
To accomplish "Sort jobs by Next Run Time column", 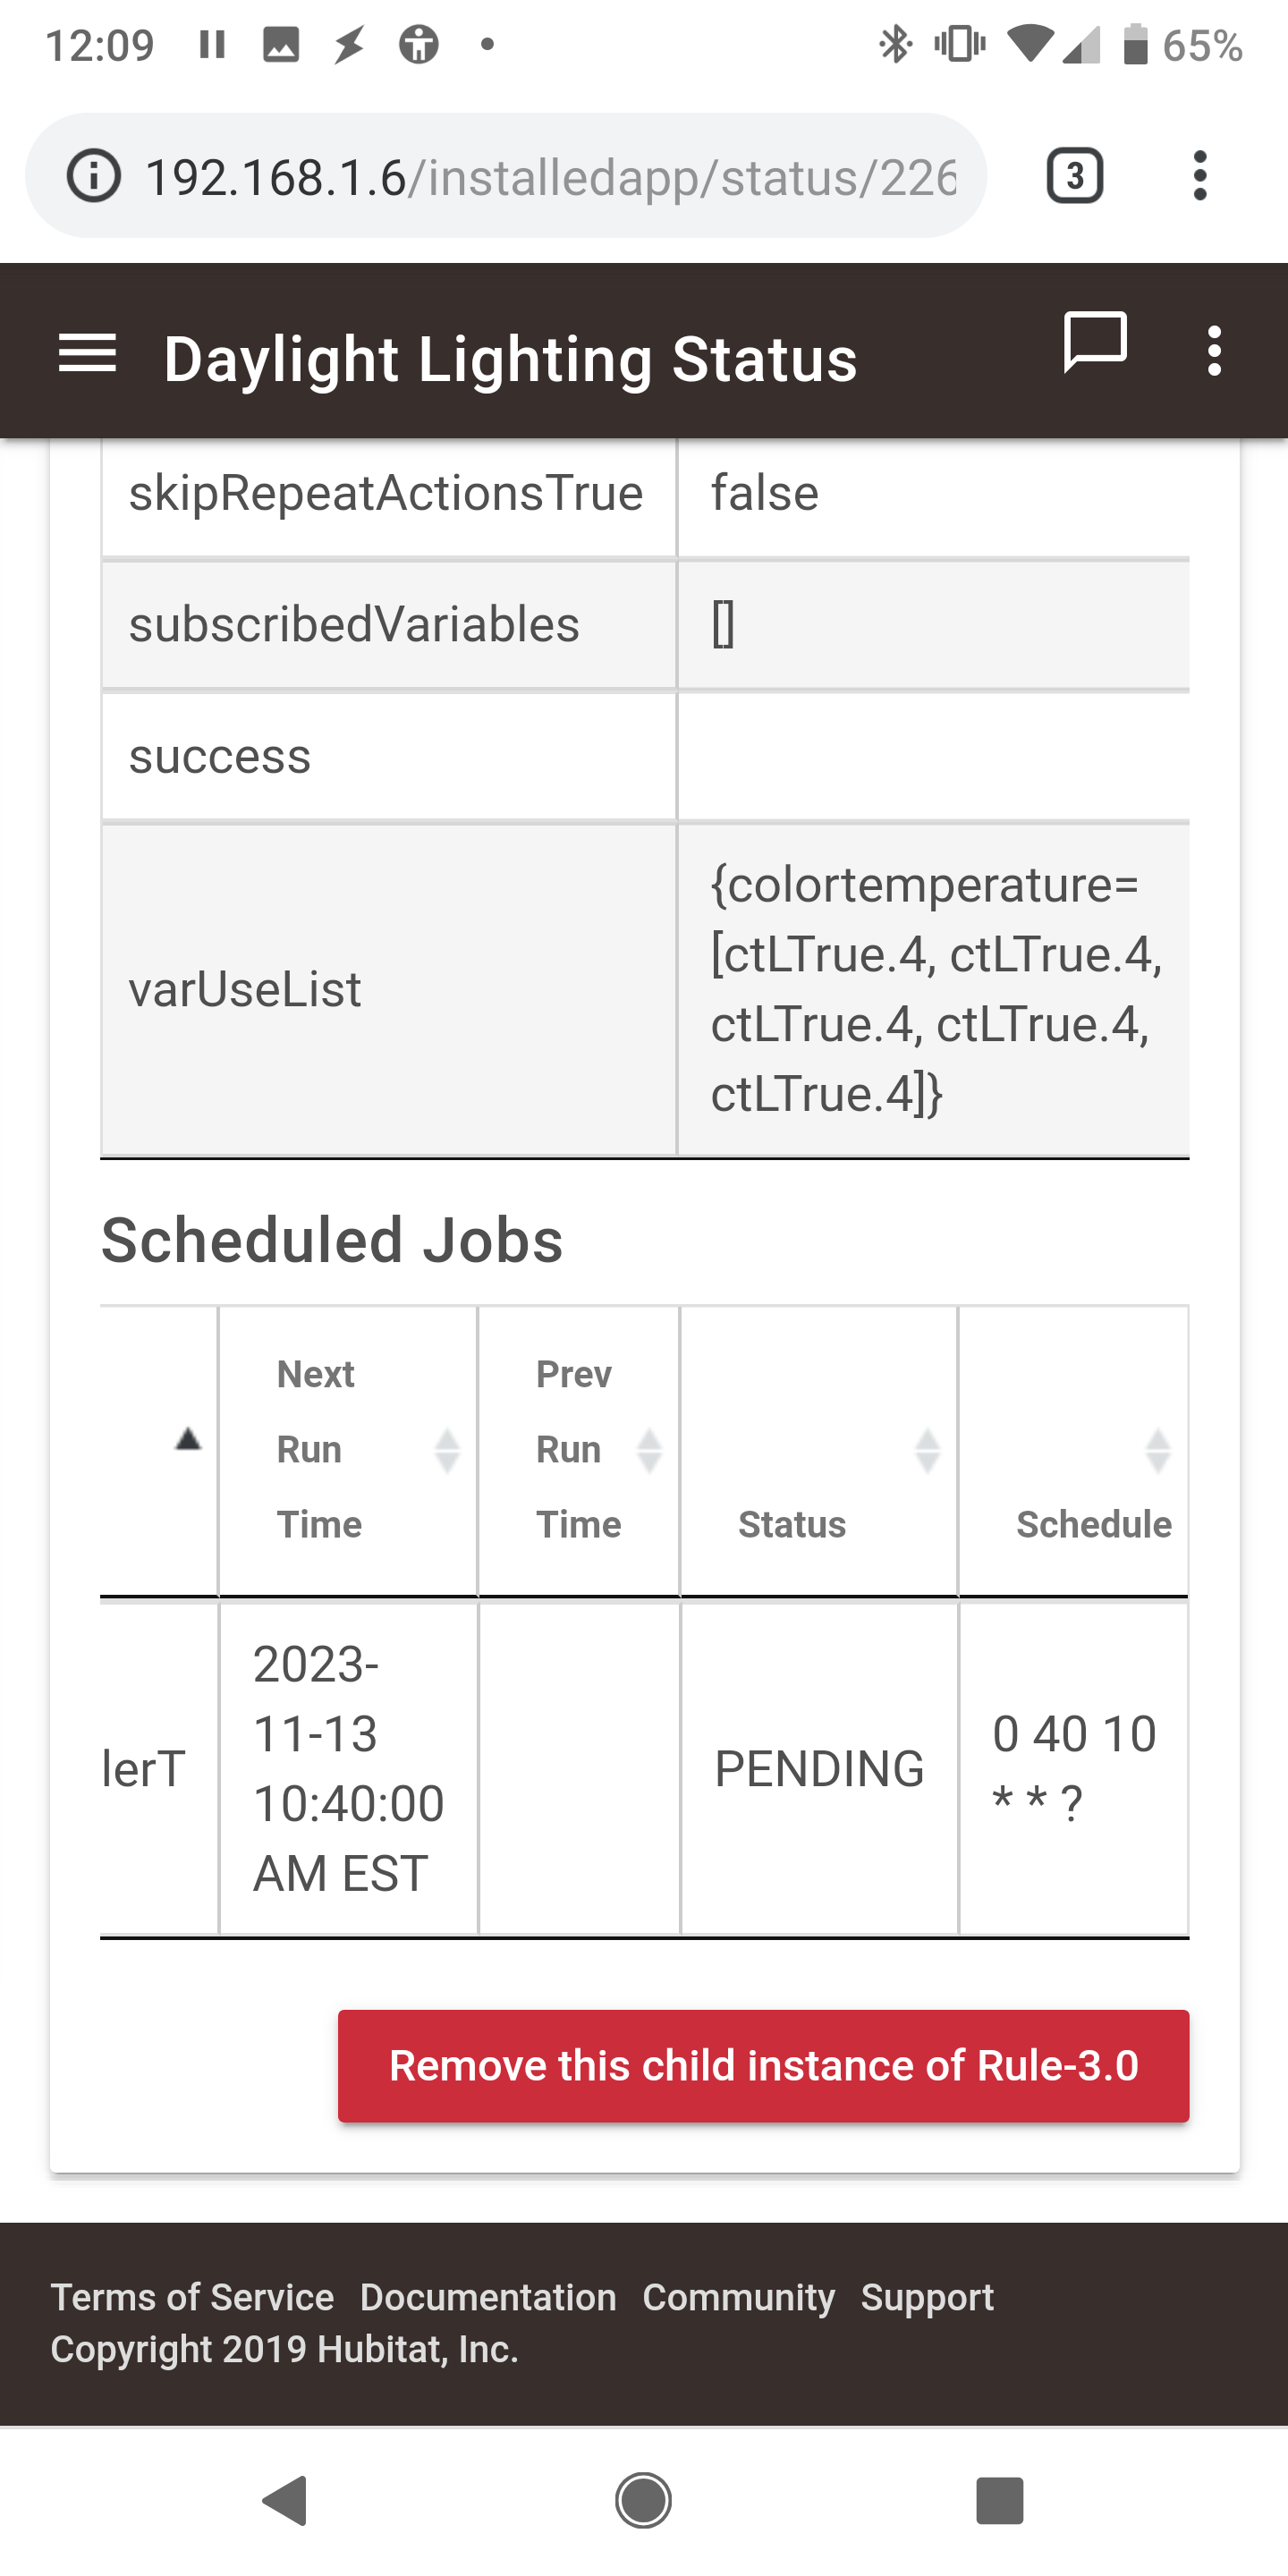I will (348, 1450).
